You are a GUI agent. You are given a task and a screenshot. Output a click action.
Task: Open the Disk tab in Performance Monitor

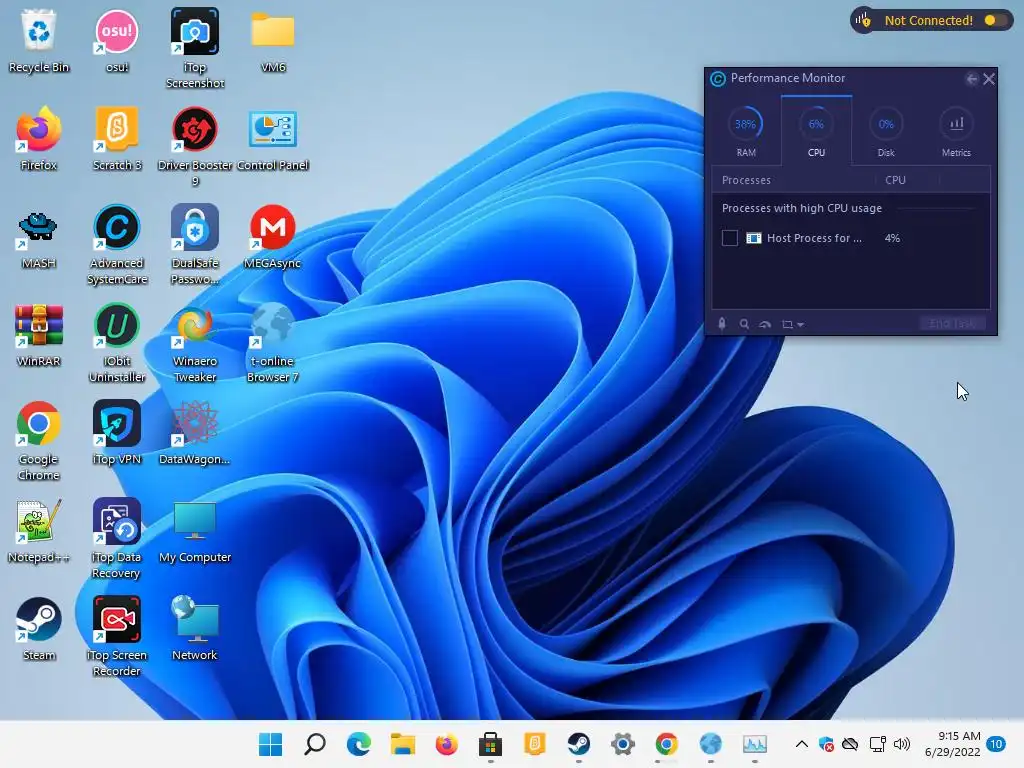point(886,131)
